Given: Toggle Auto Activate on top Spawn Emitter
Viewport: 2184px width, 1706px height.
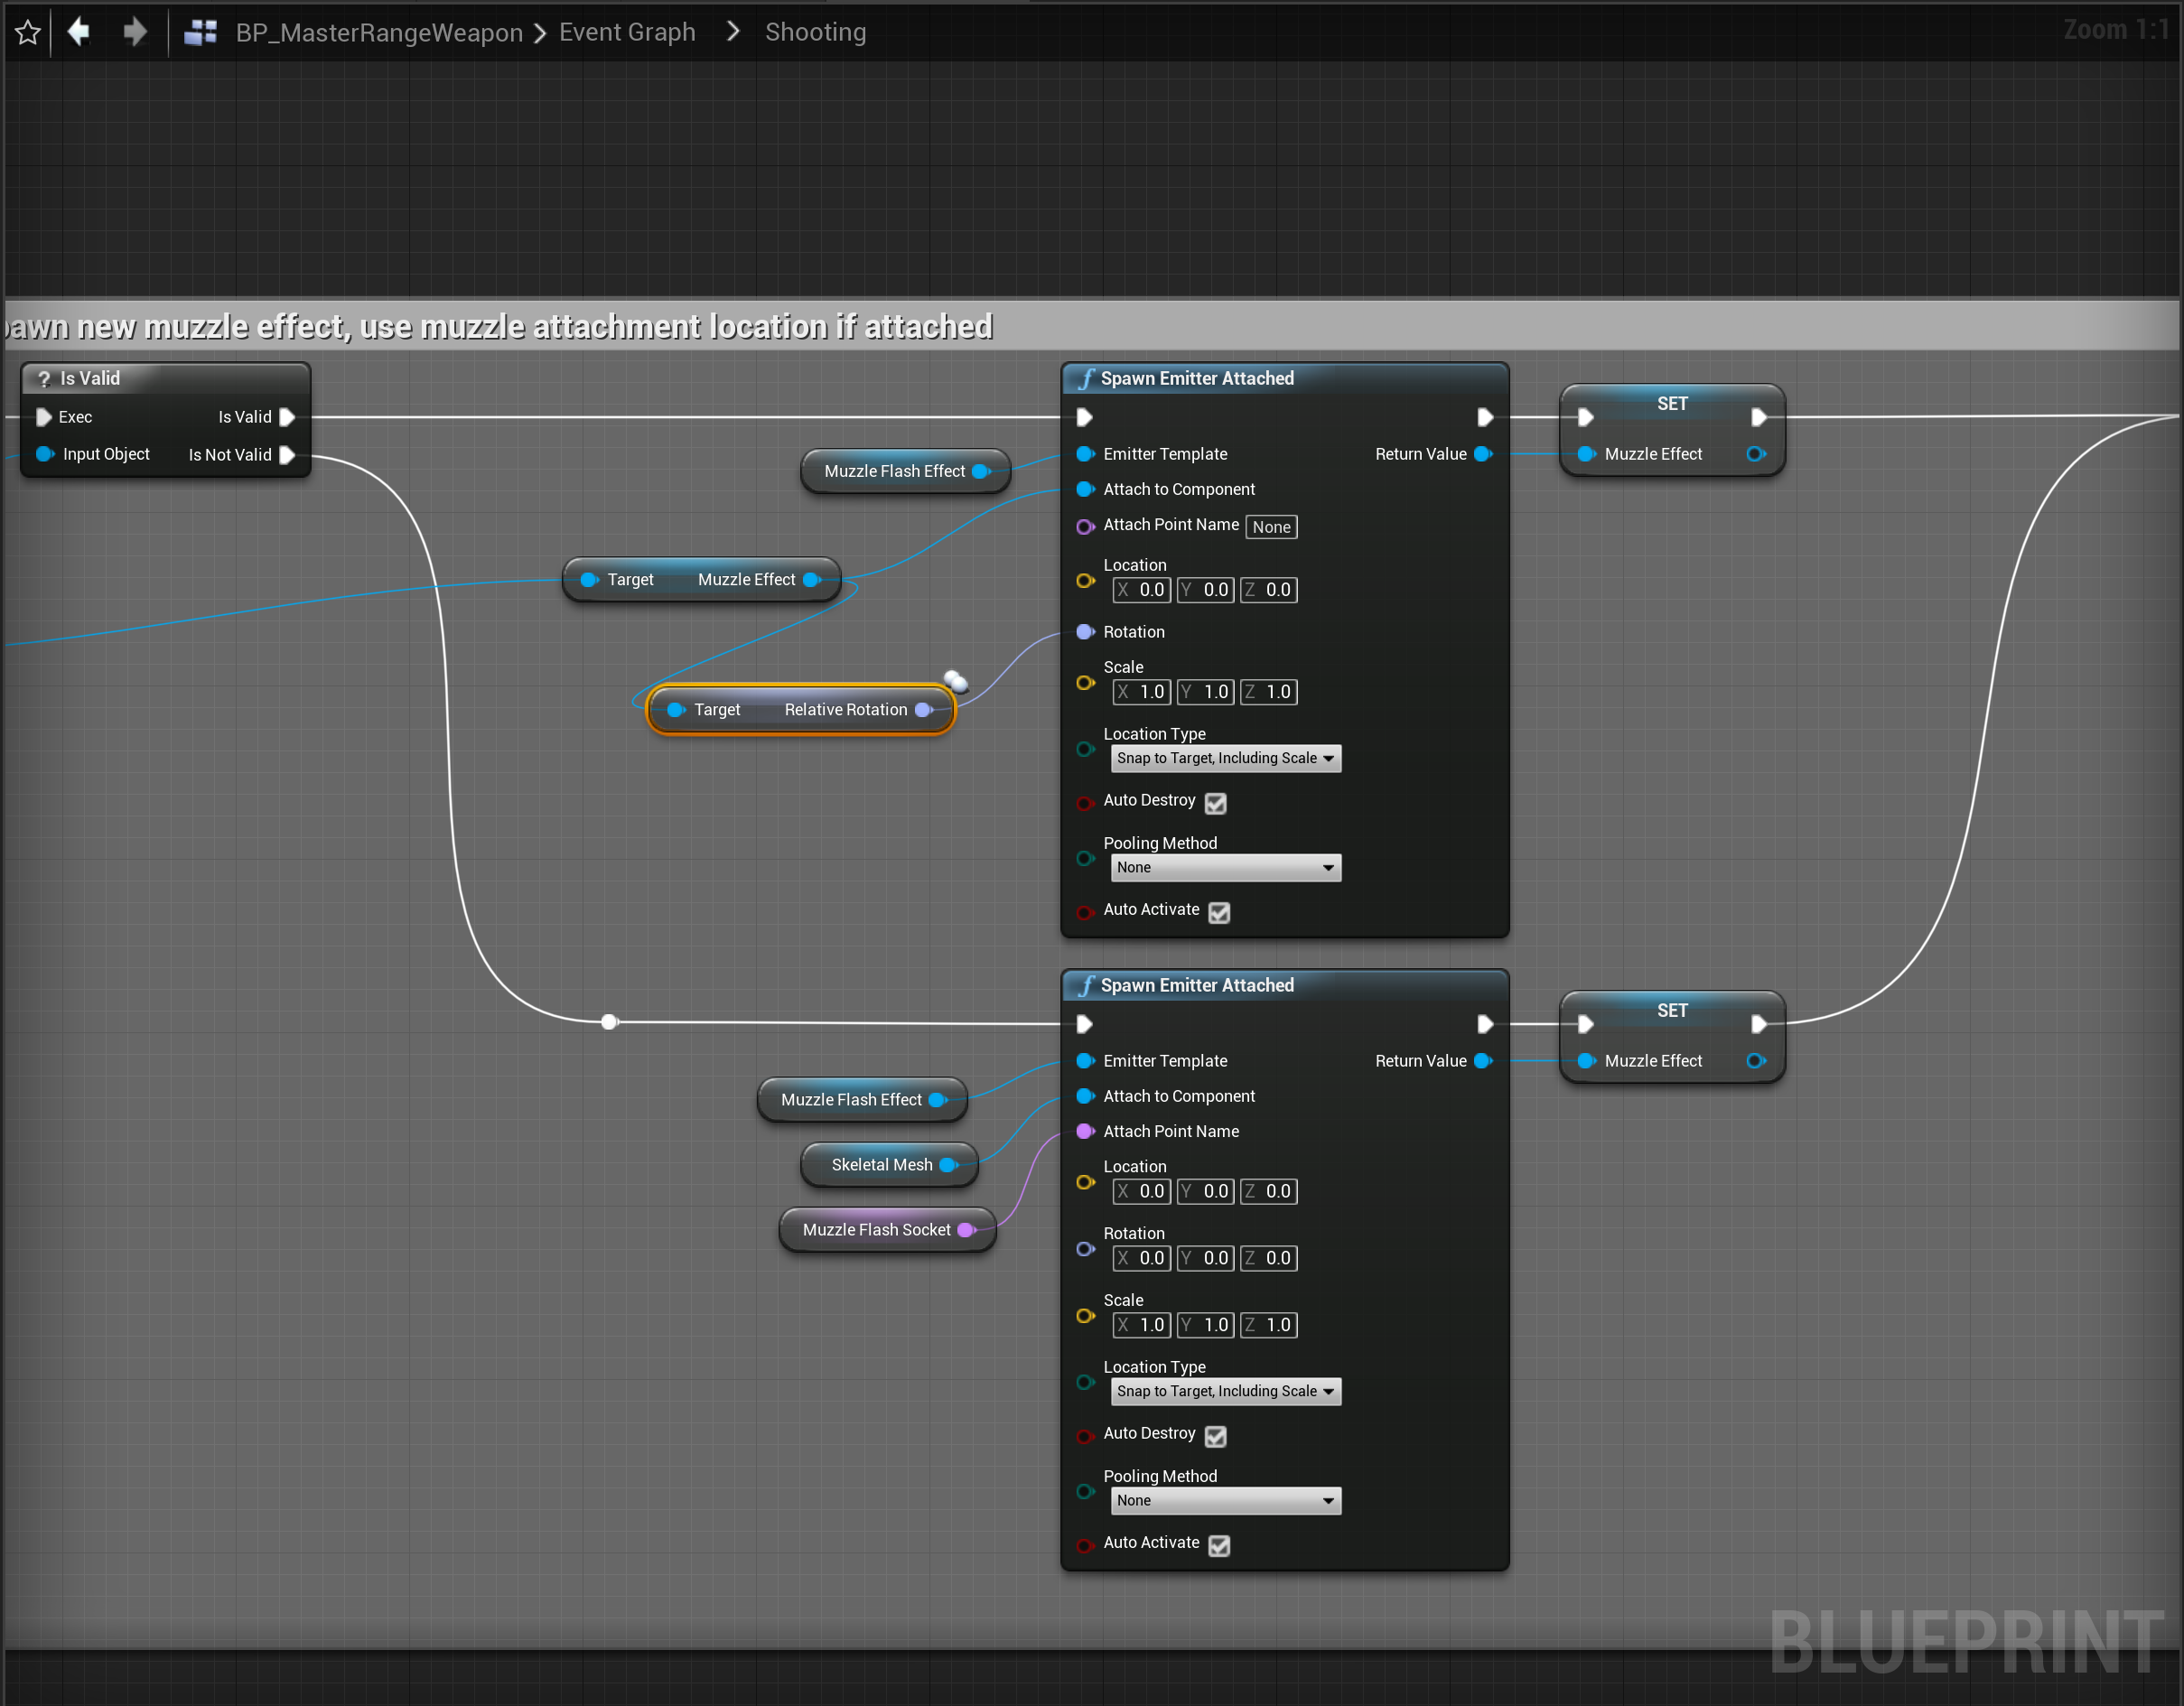Looking at the screenshot, I should pos(1219,912).
